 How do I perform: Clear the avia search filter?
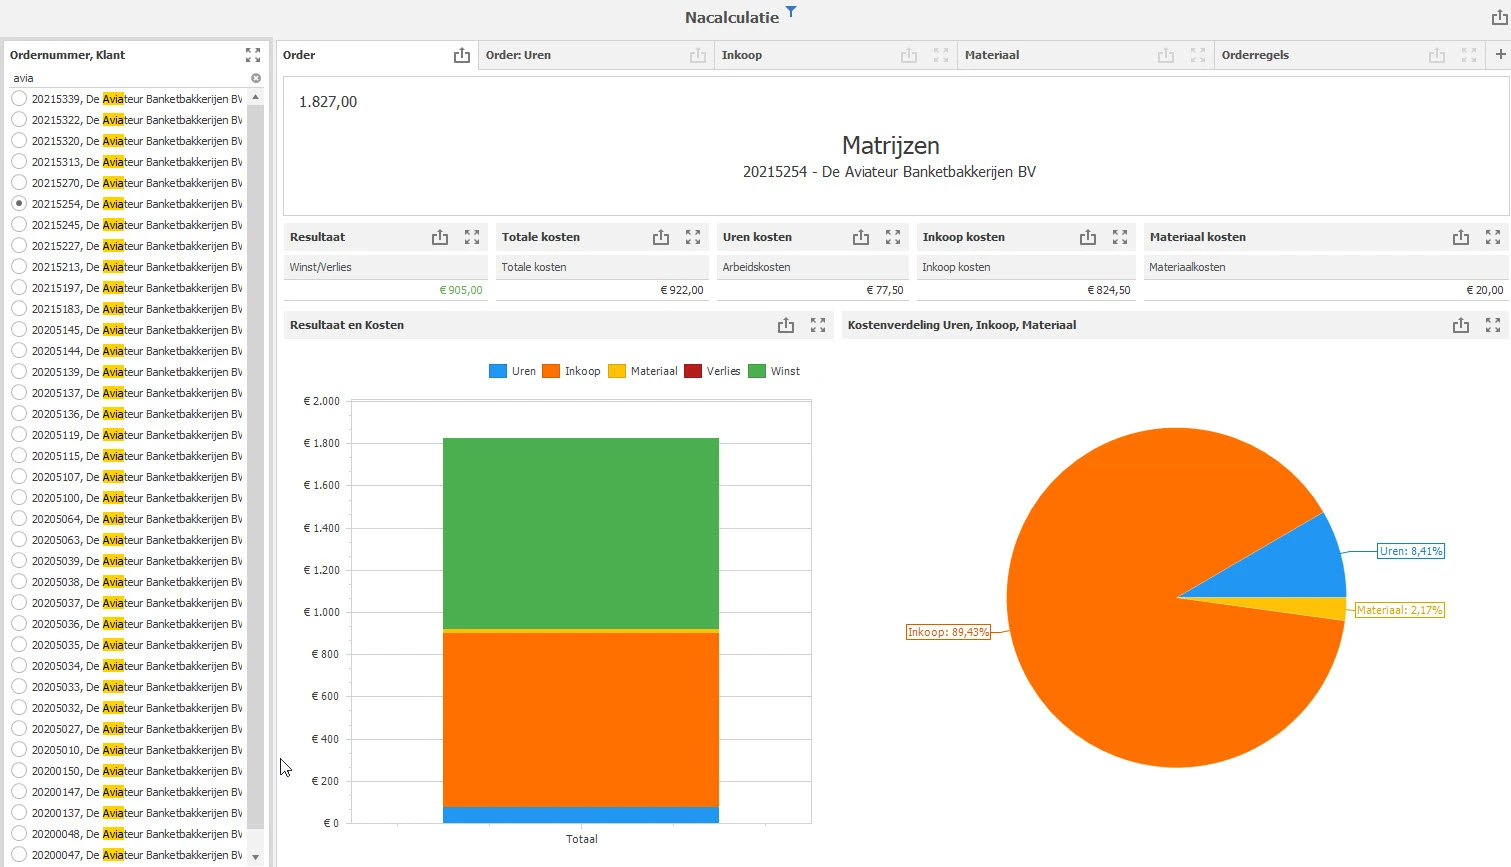tap(256, 78)
